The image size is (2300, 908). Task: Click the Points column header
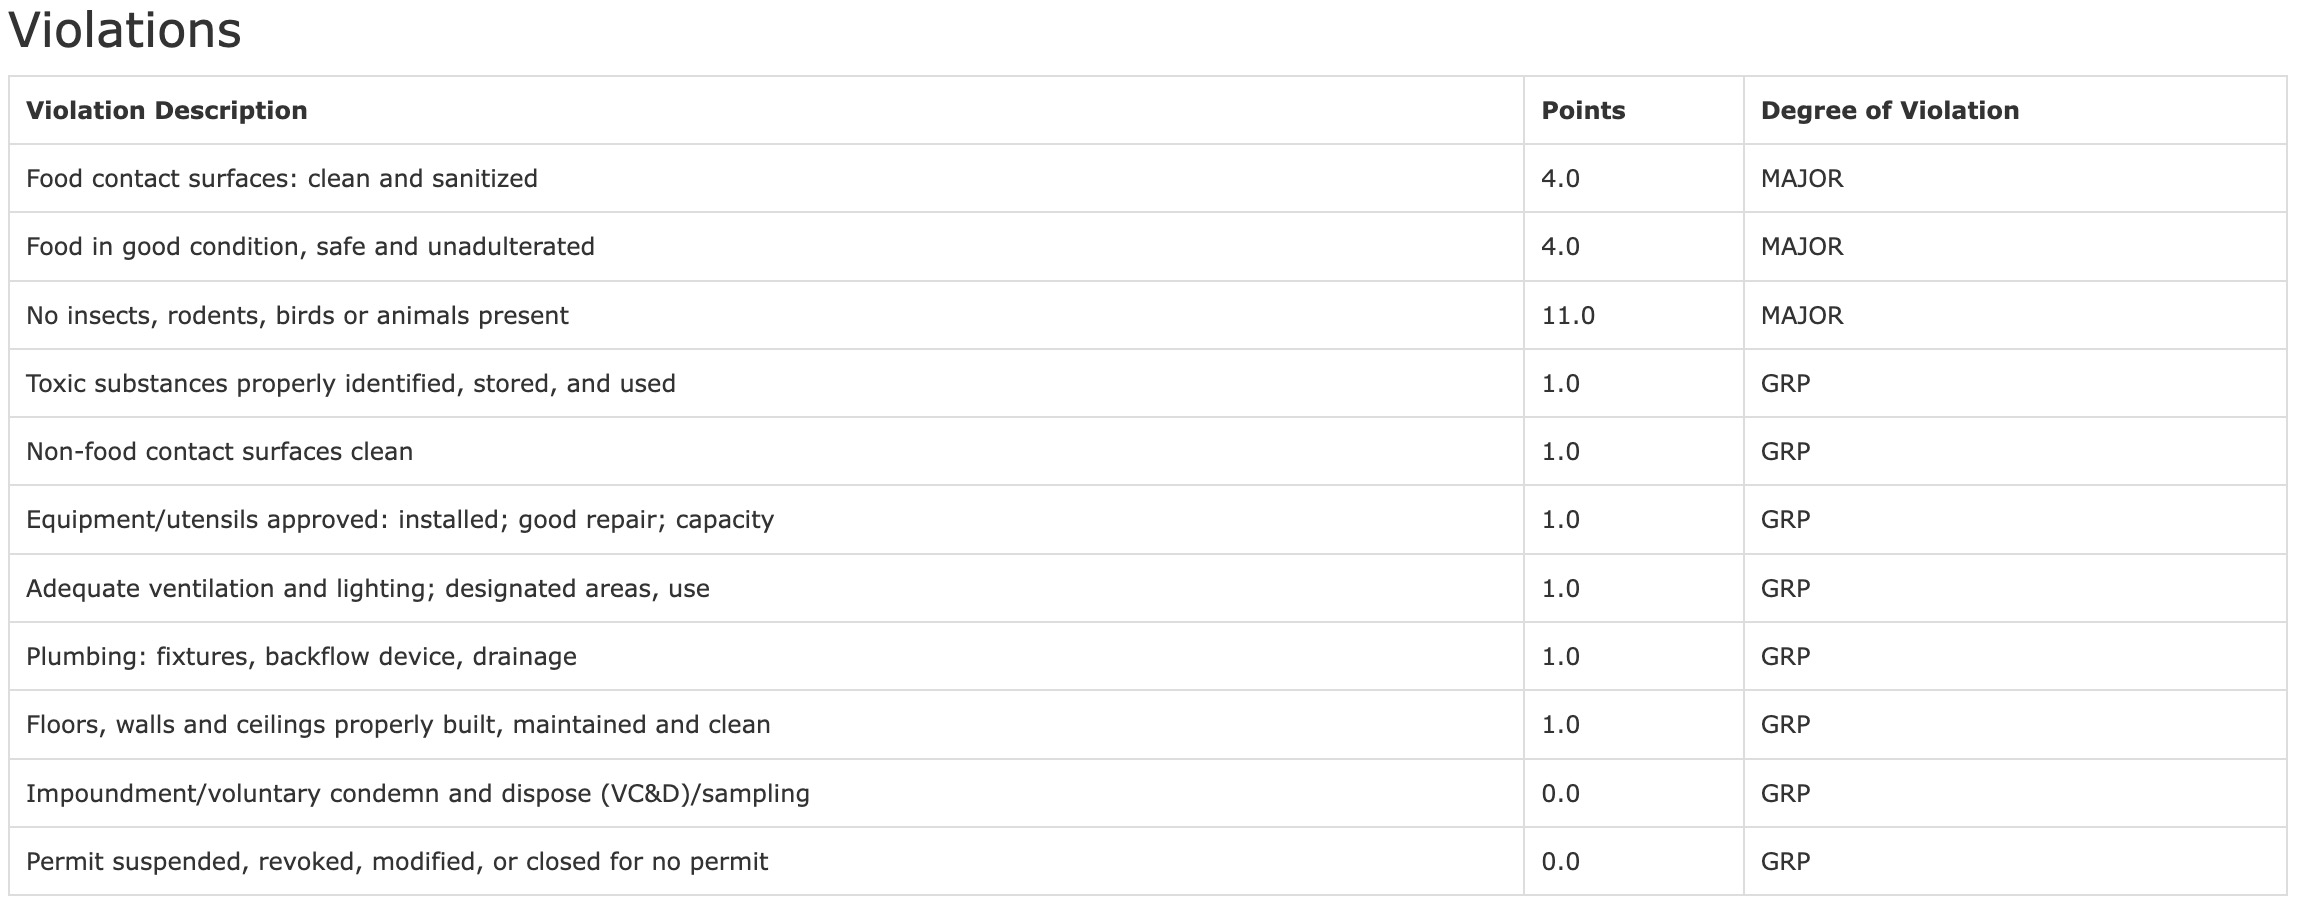click(x=1583, y=110)
